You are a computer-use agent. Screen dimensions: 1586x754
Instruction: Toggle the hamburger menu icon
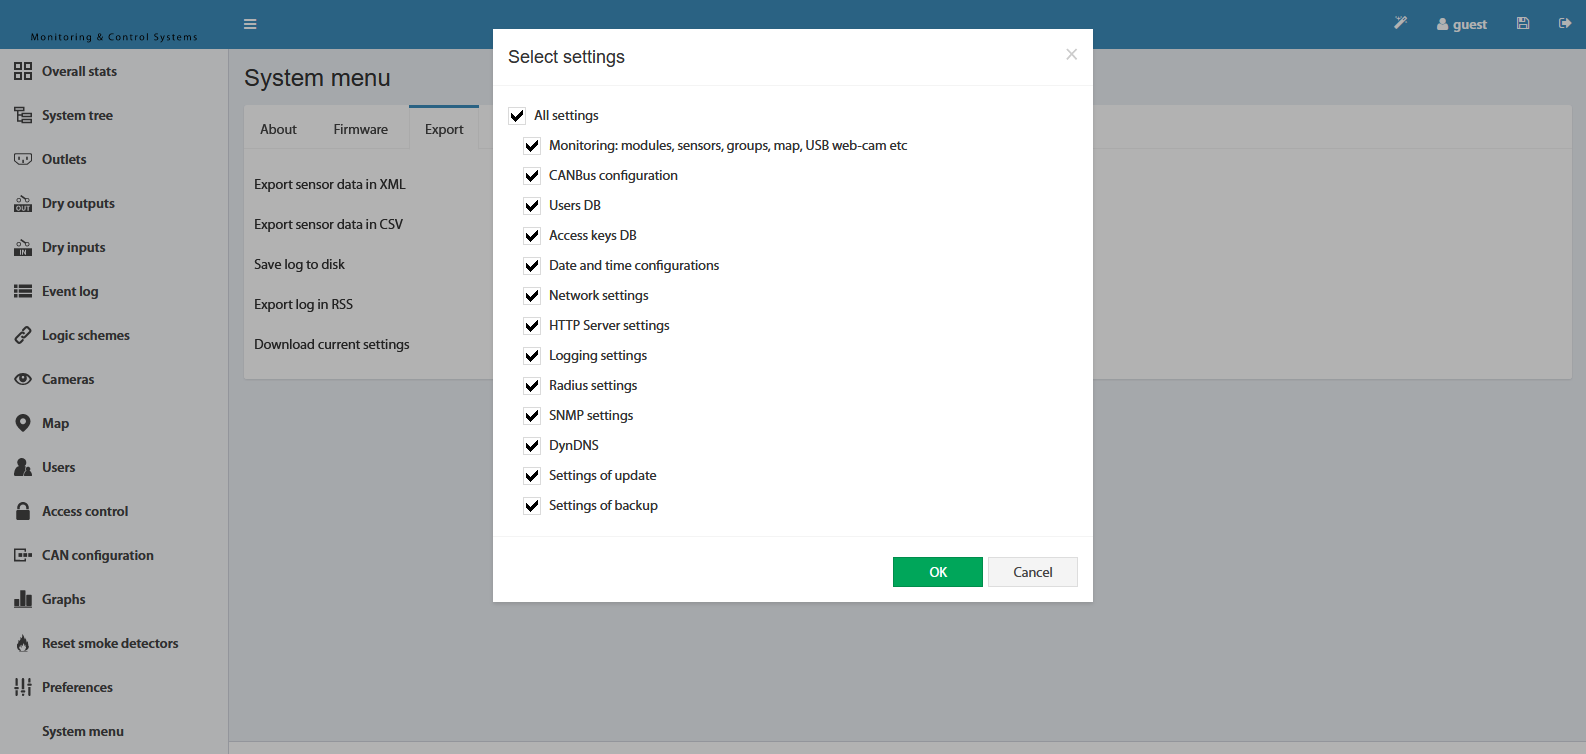(x=250, y=24)
